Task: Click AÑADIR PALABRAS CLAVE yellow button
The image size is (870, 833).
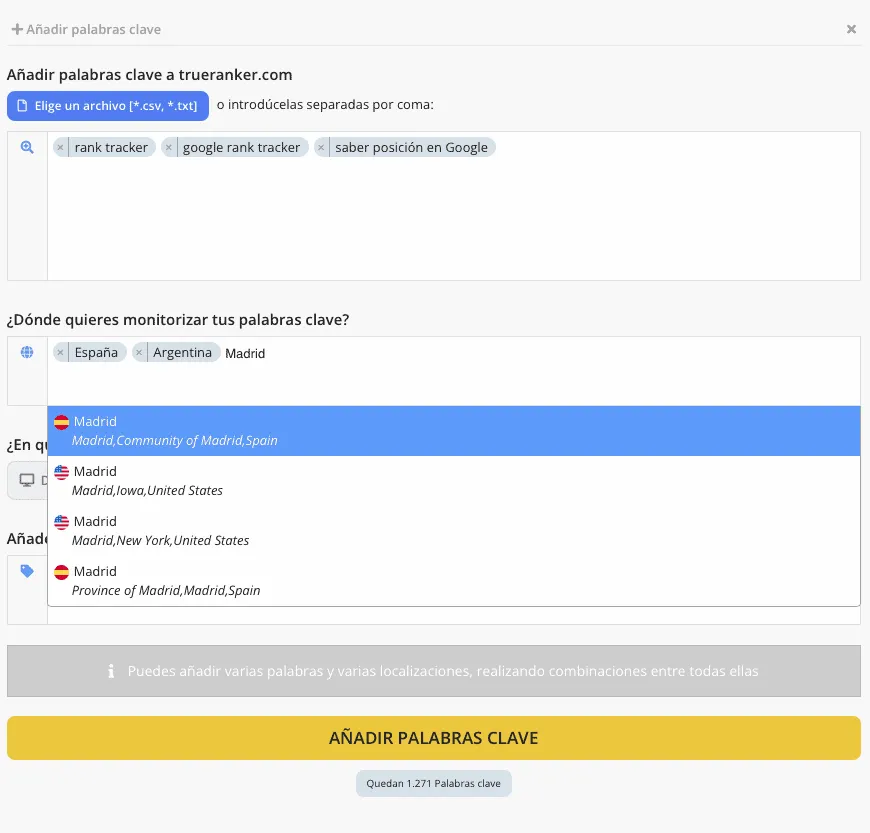Action: coord(434,738)
